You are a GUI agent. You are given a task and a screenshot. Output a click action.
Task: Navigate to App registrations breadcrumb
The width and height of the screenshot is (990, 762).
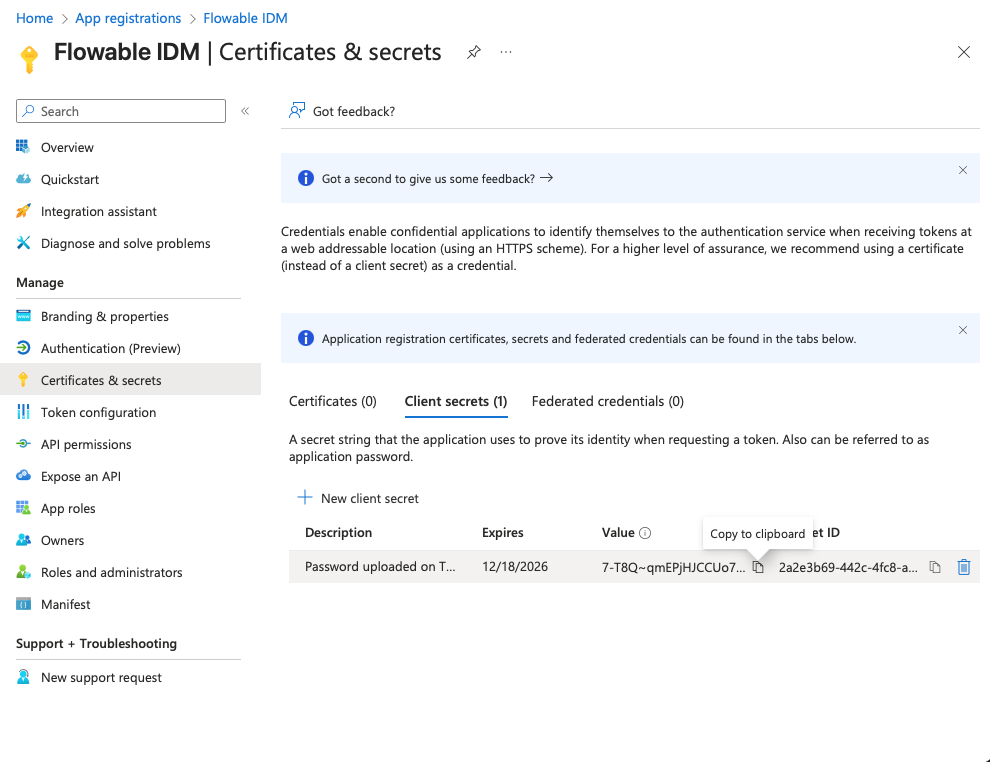128,18
